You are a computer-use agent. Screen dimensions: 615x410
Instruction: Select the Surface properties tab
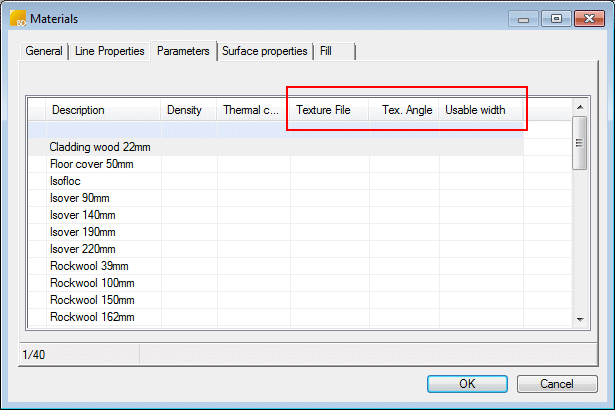click(x=264, y=51)
